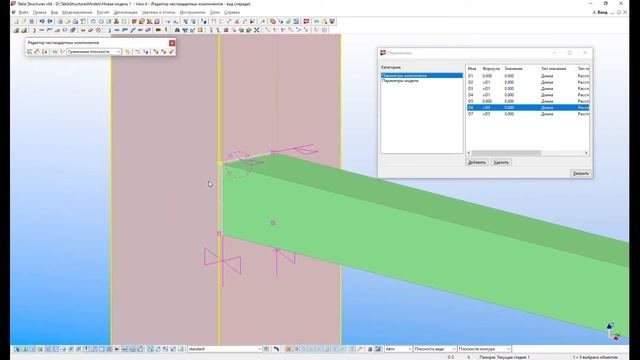Select variable row D7

(528, 114)
